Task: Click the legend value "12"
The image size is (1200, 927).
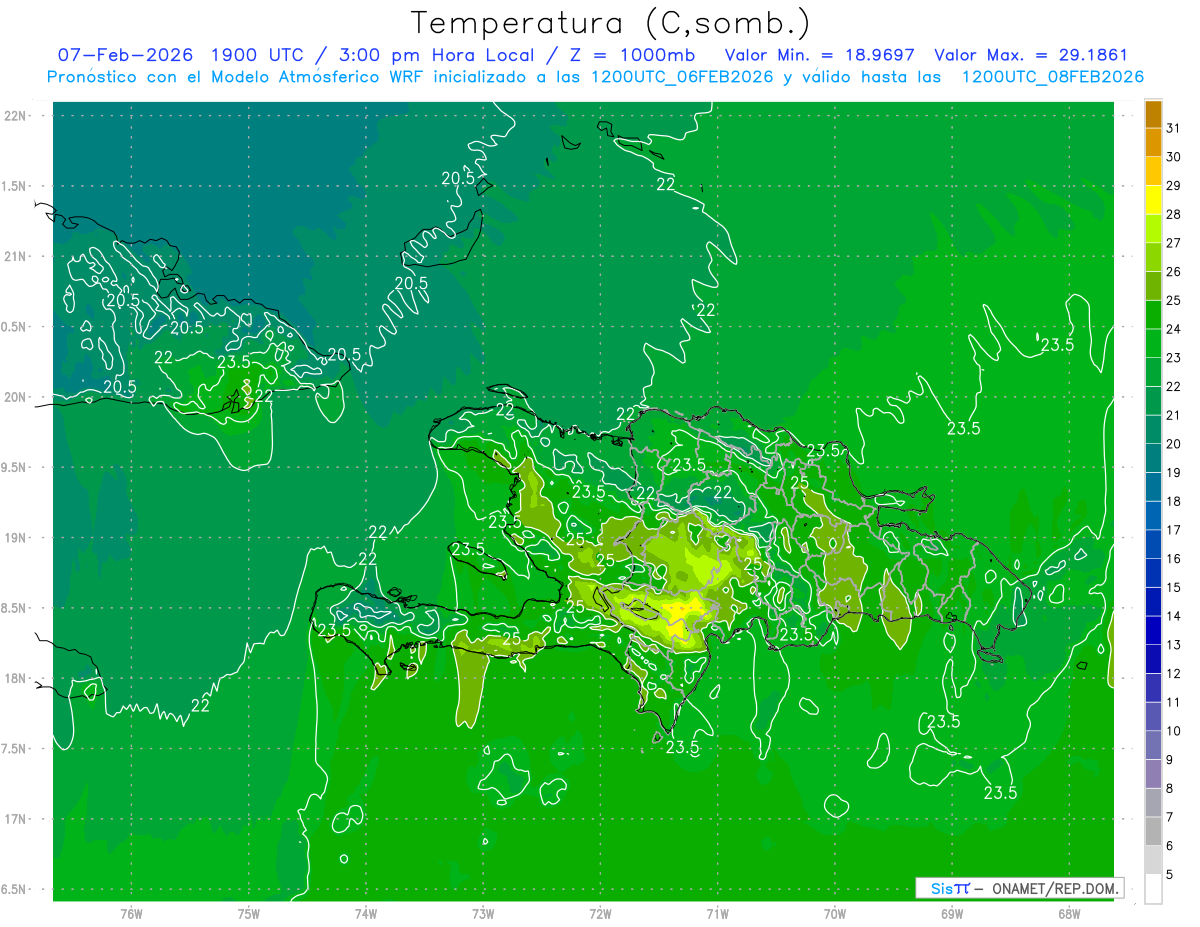Action: pos(1173,674)
